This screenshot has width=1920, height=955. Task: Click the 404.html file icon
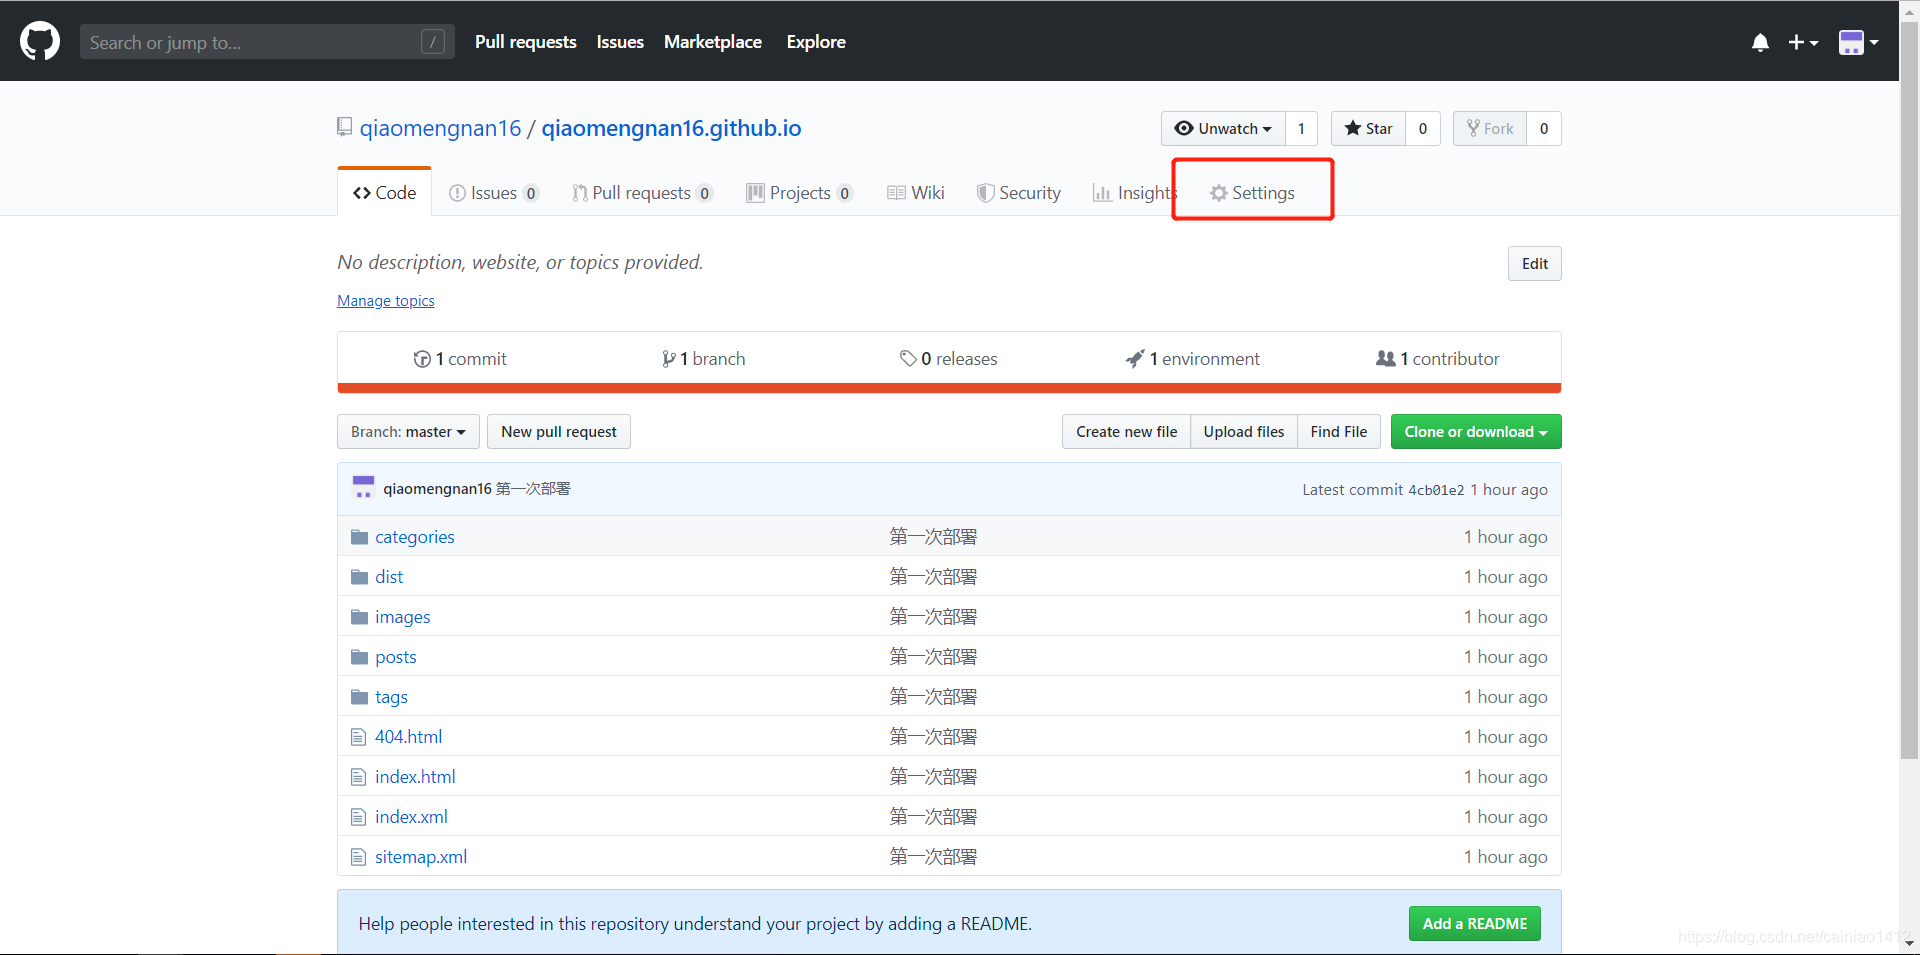[x=359, y=737]
